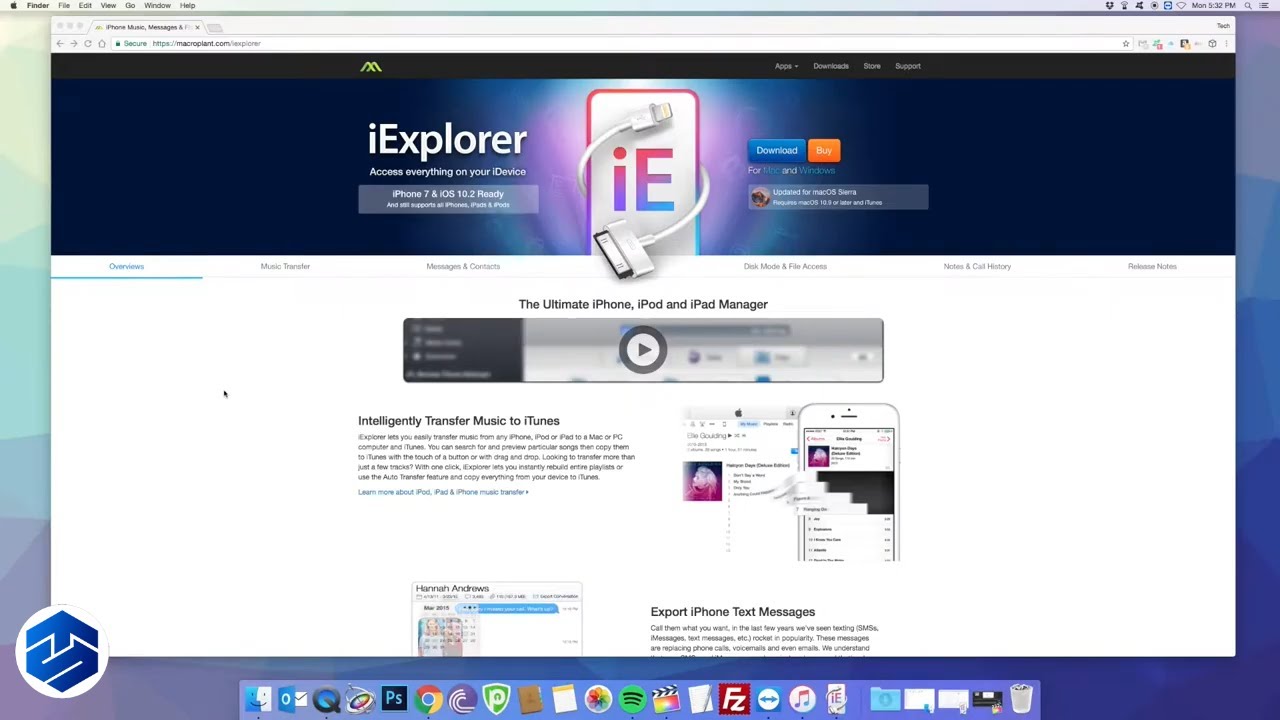Click the menu bar clock Mon 5:32 PM
Screen dimensions: 1280x720
(x=1213, y=5)
